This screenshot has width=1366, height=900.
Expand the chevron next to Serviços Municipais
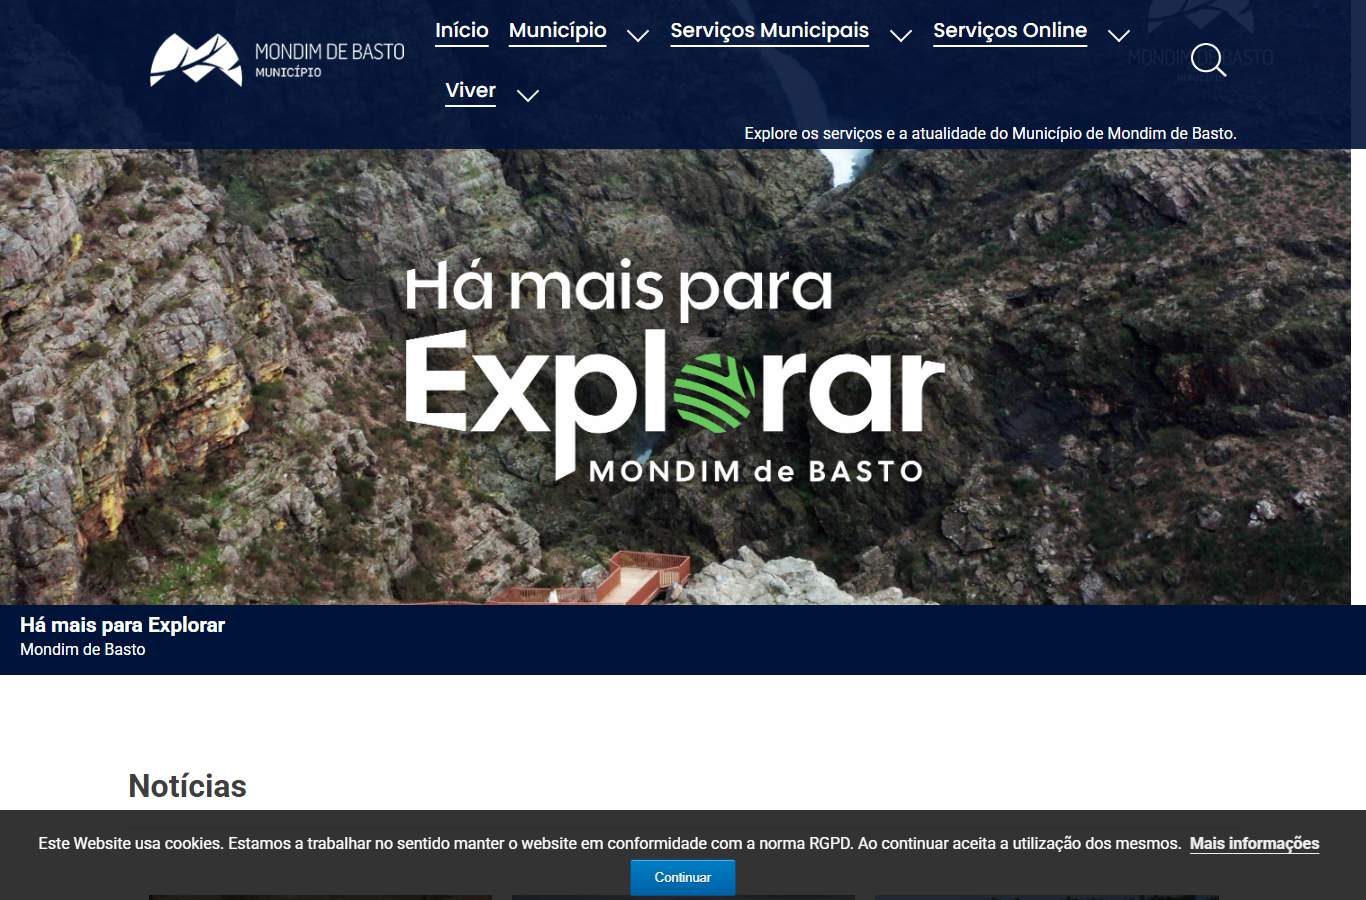(x=900, y=36)
